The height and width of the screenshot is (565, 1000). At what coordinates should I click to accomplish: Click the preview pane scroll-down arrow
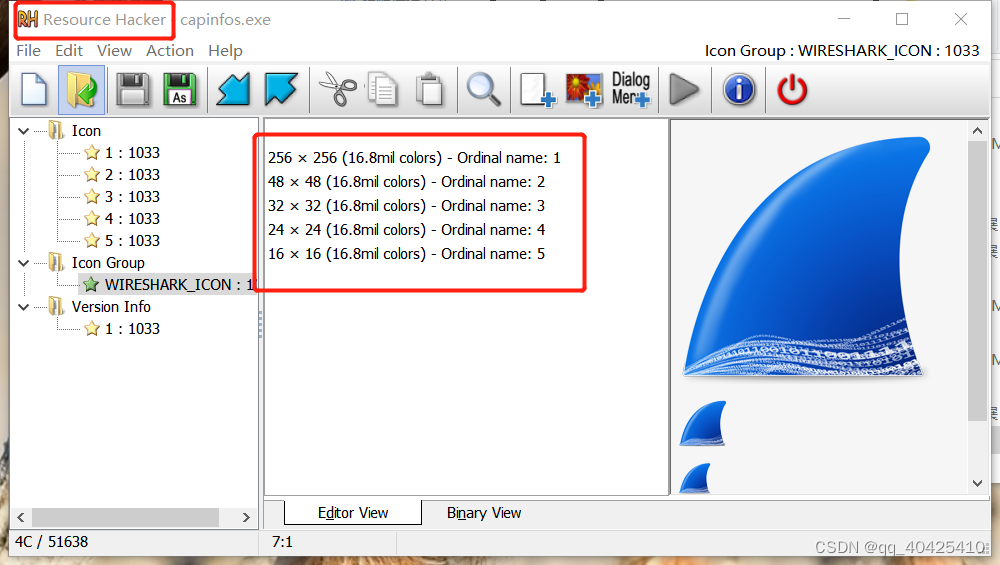977,483
